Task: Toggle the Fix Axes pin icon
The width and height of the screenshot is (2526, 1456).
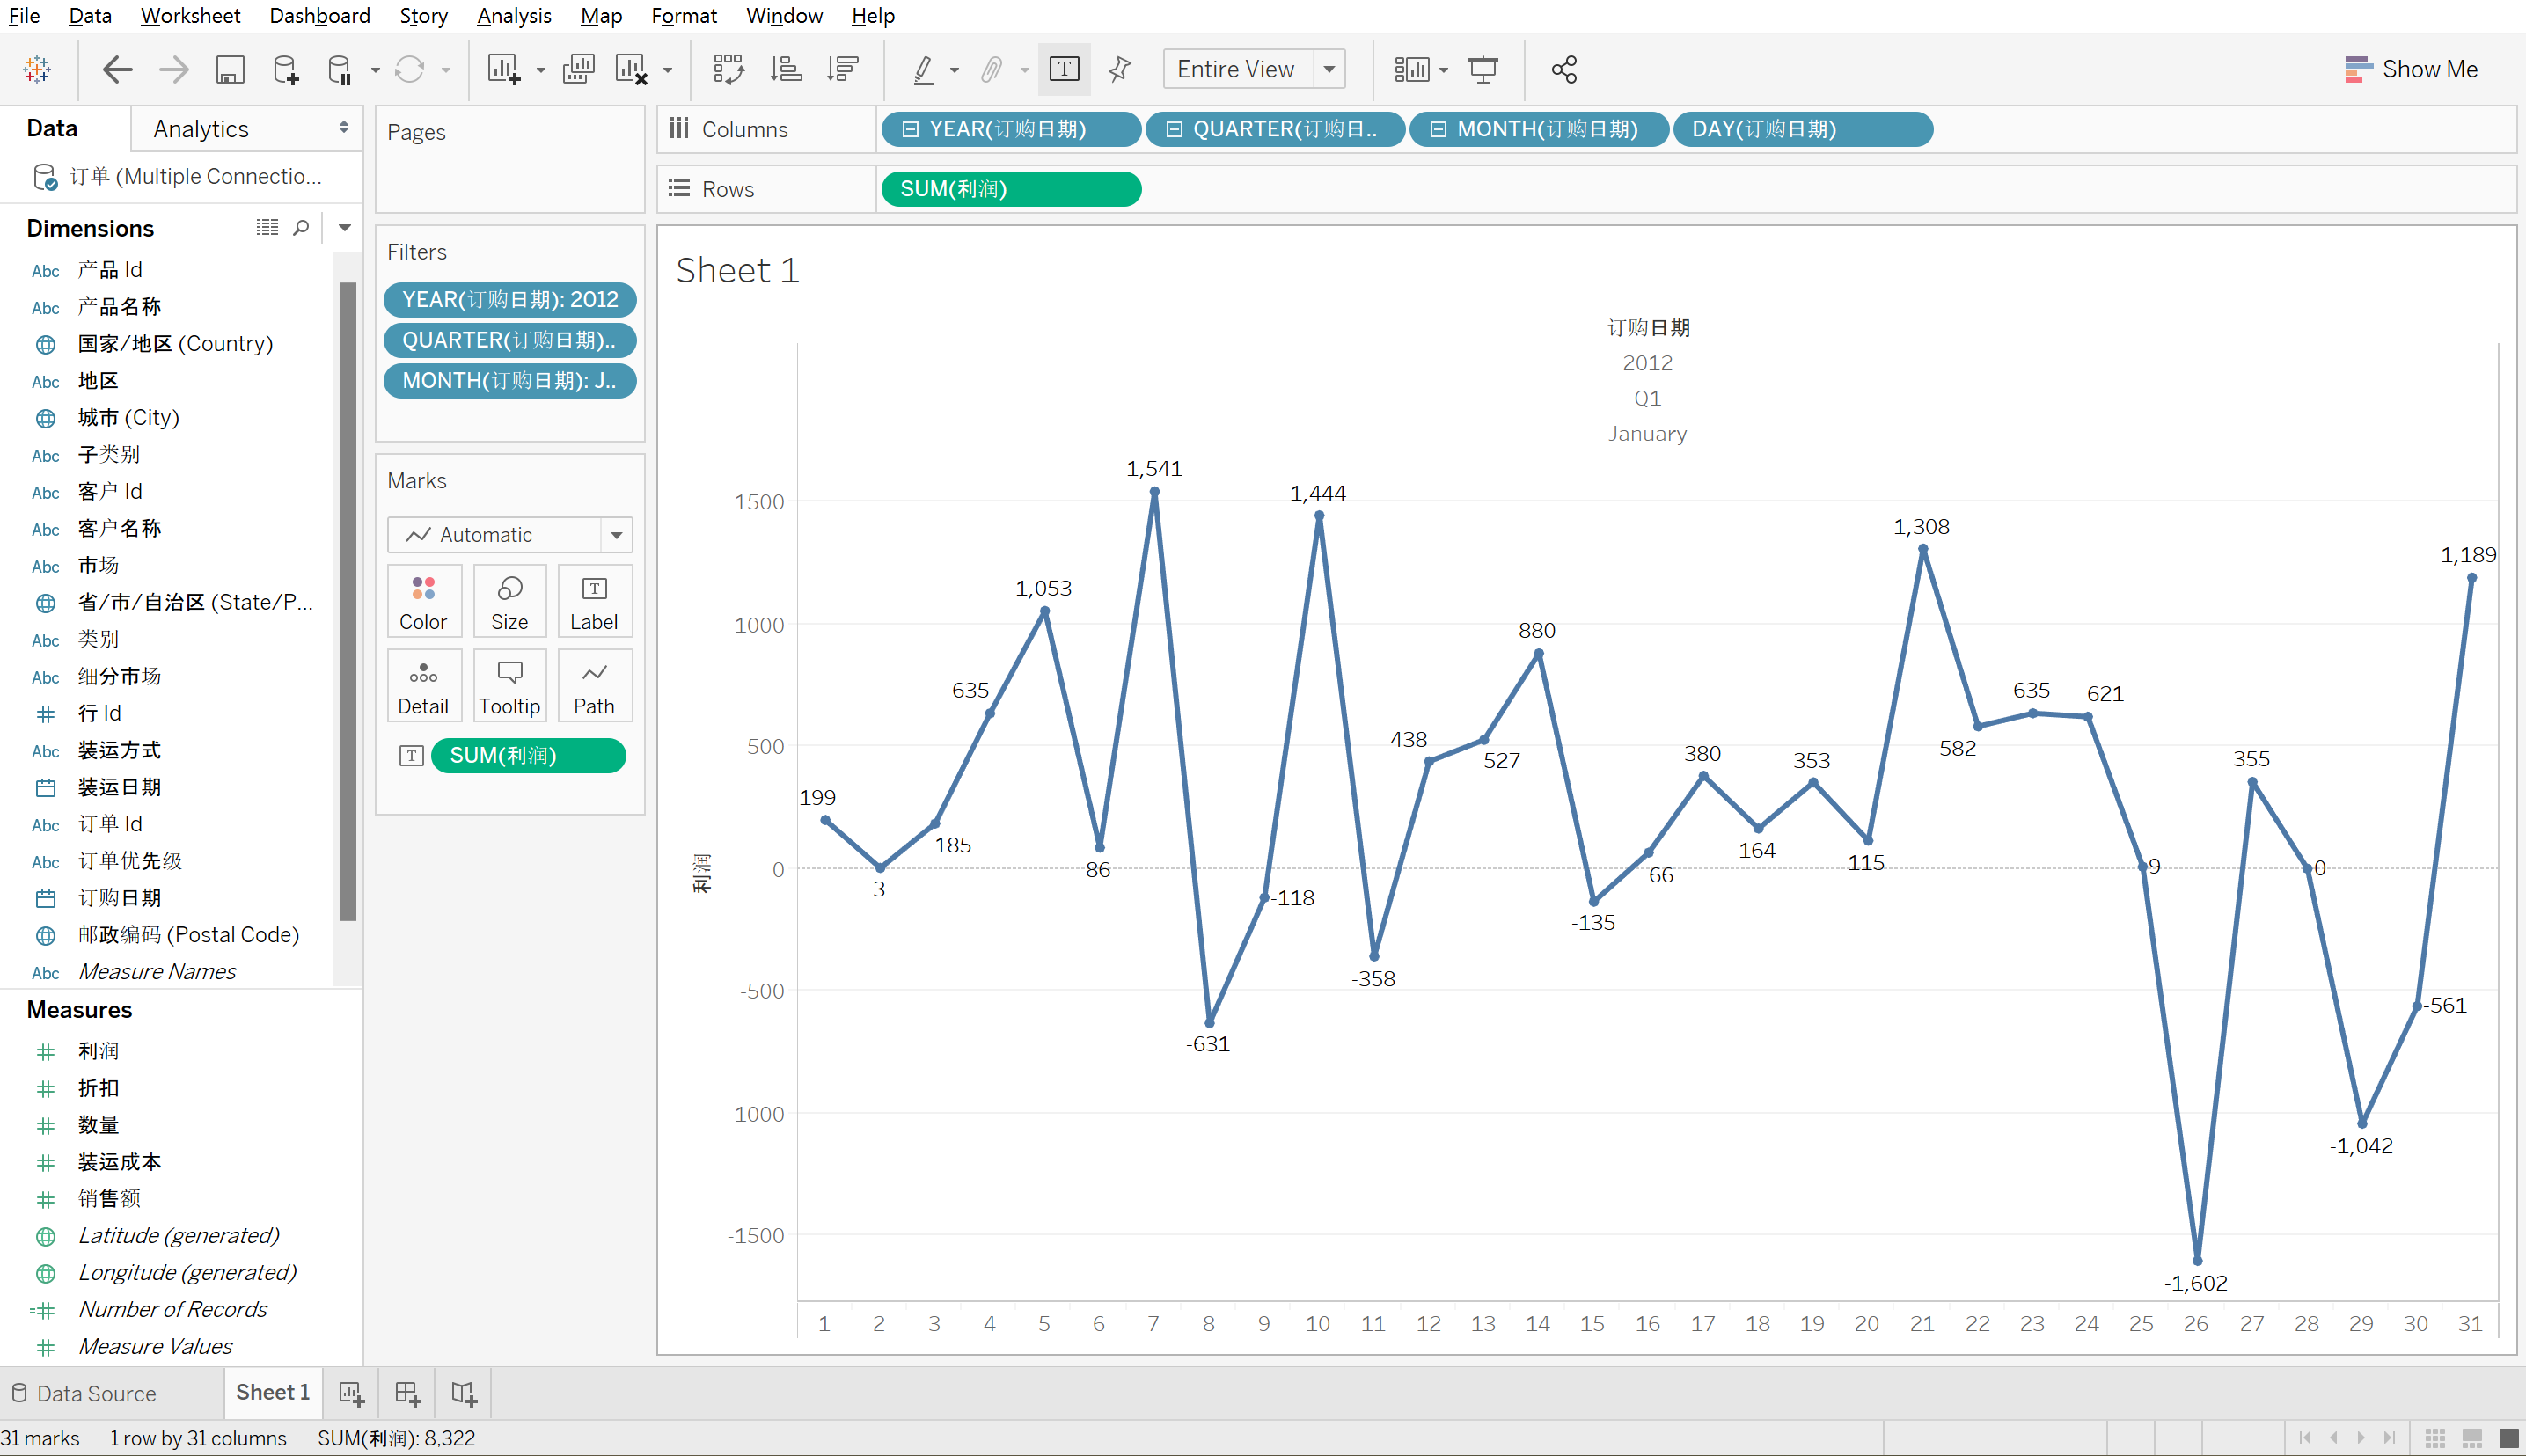Action: click(1119, 69)
